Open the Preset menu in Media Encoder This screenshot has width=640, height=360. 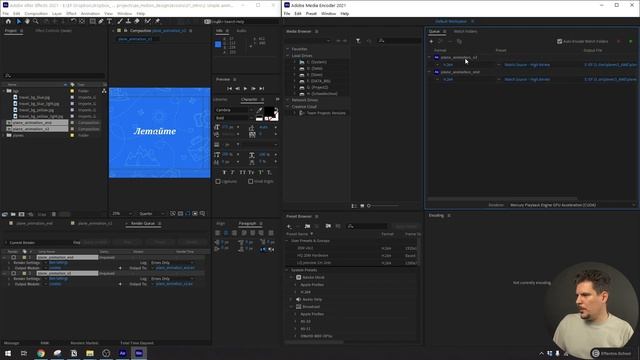[311, 13]
